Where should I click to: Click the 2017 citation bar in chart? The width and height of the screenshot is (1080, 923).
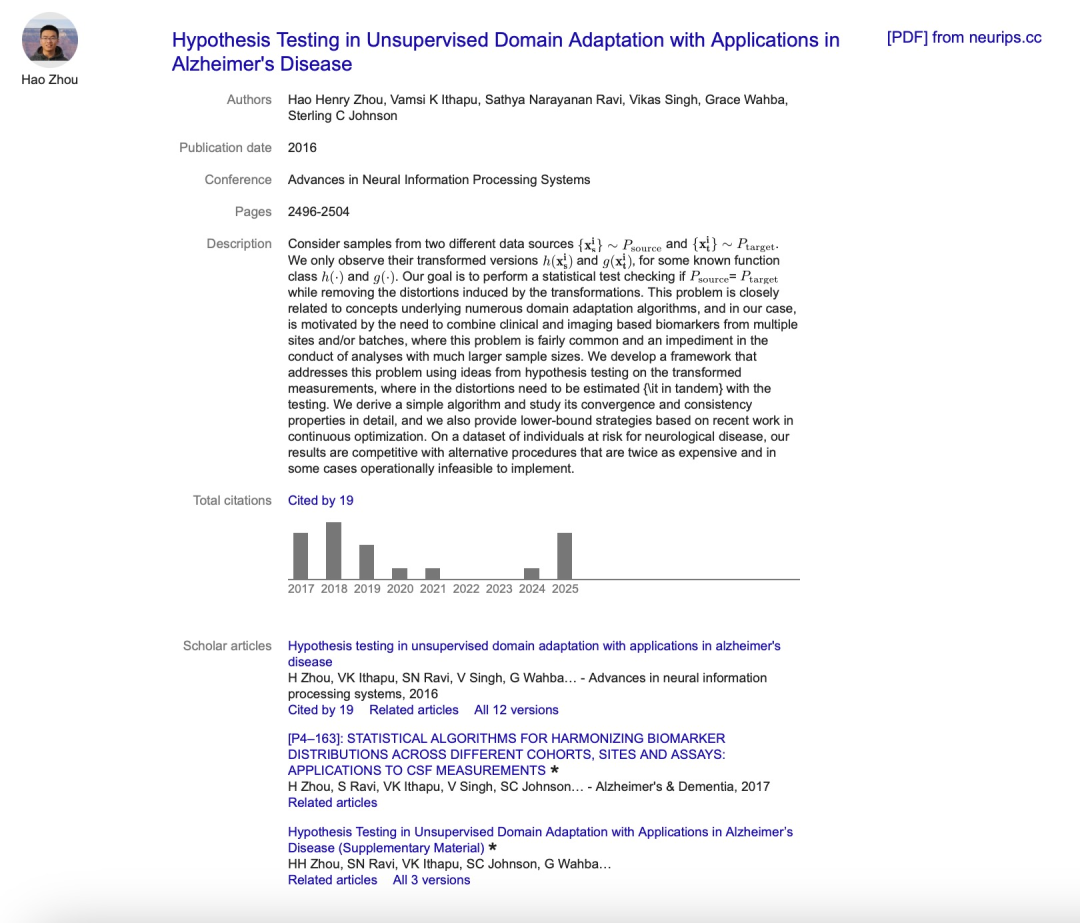point(300,556)
